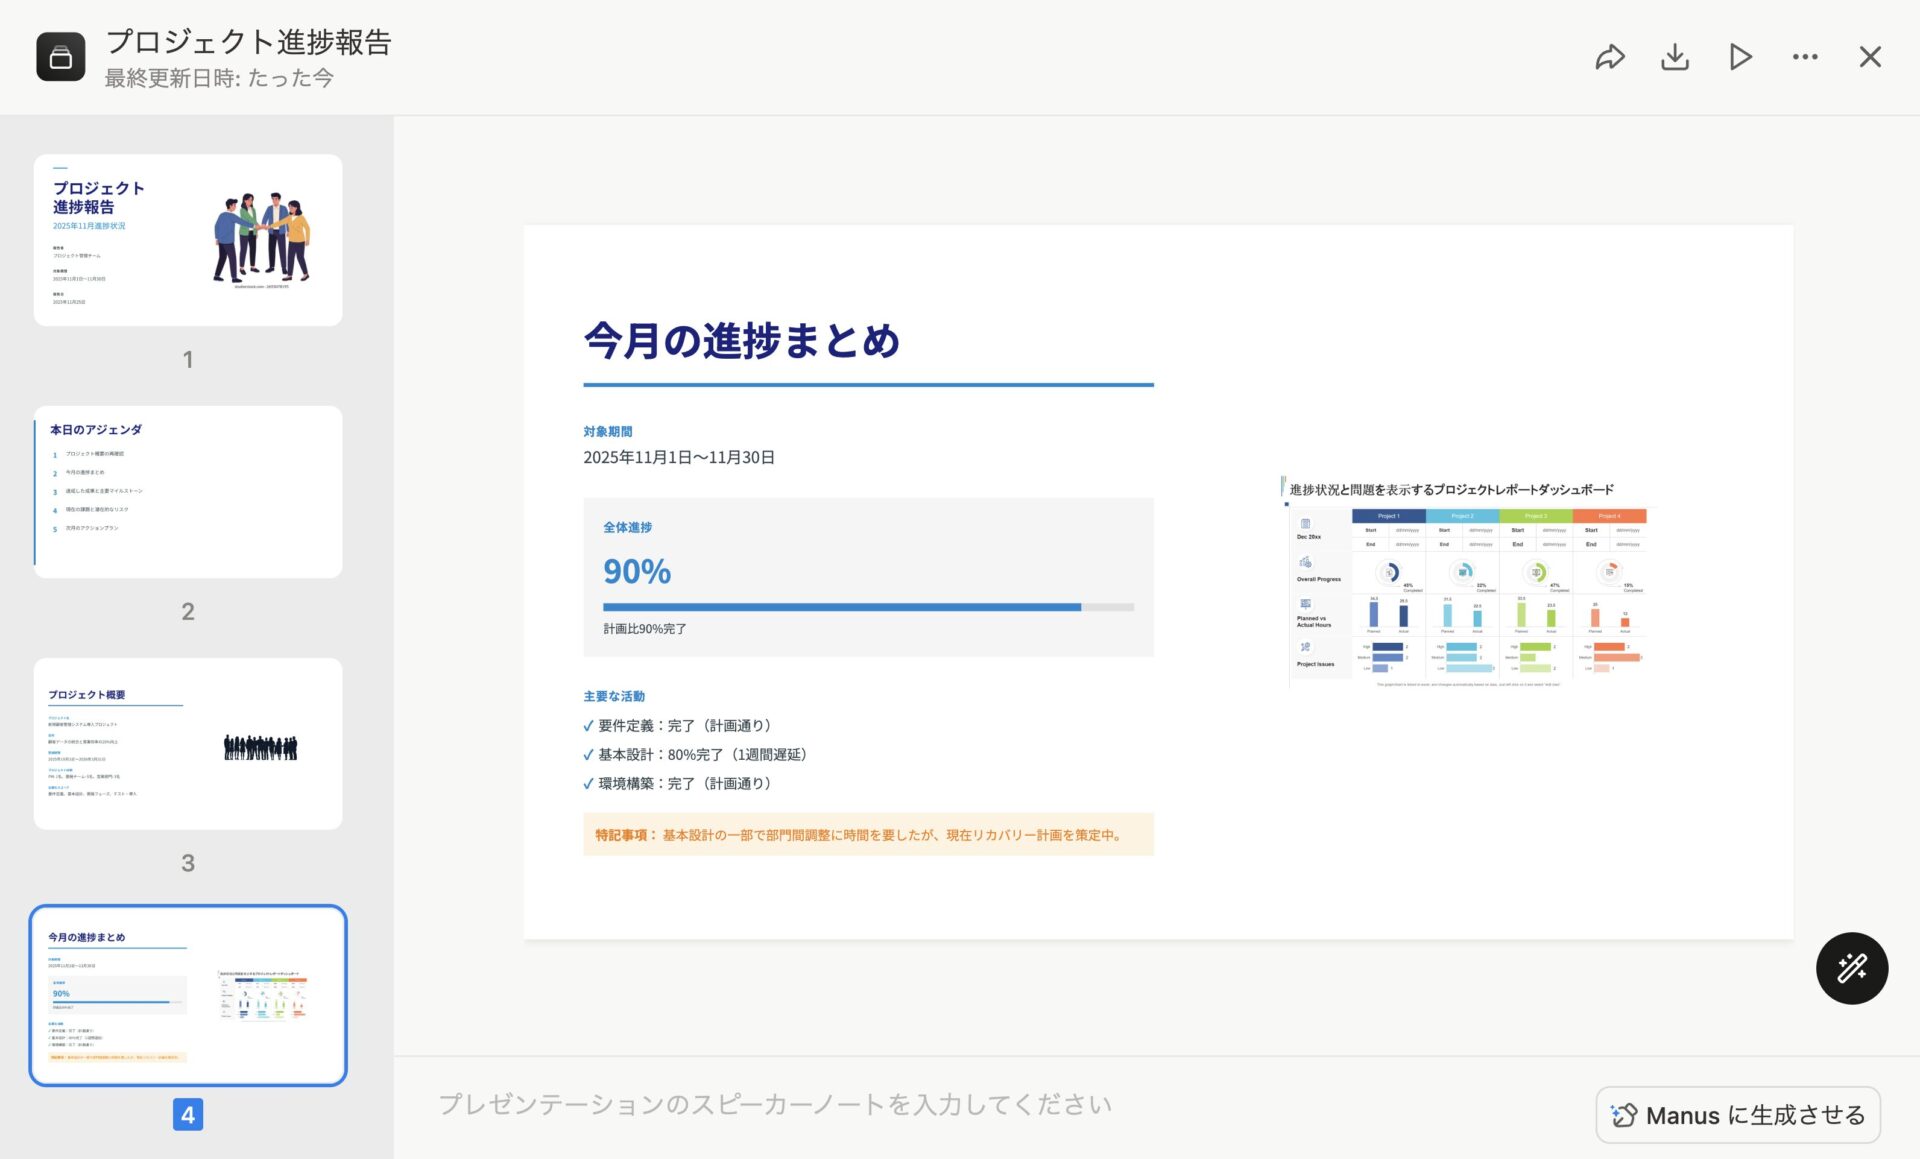The width and height of the screenshot is (1920, 1159).
Task: Click the highlighted page number 4 badge
Action: coord(188,1116)
